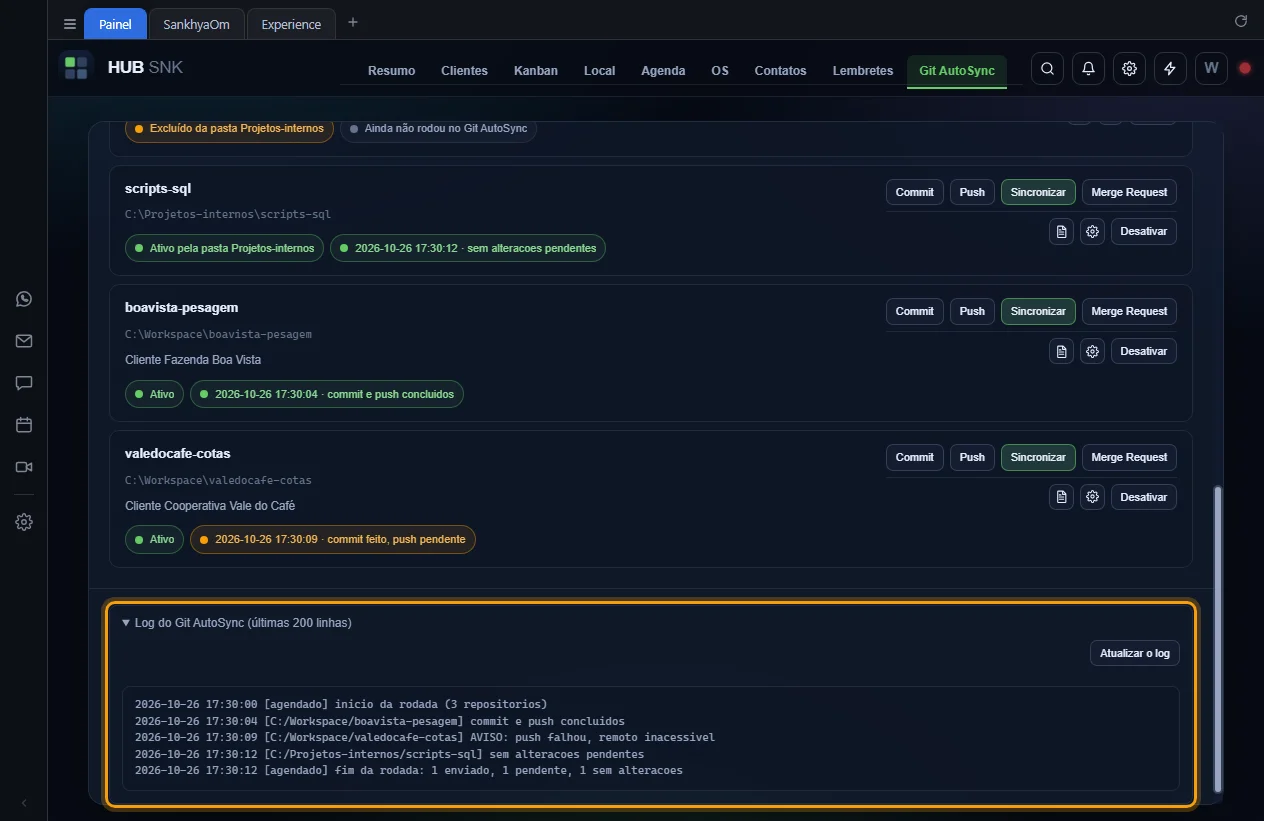Screen dimensions: 1264x821
Task: Go to the Lembretes section
Action: pyautogui.click(x=862, y=71)
